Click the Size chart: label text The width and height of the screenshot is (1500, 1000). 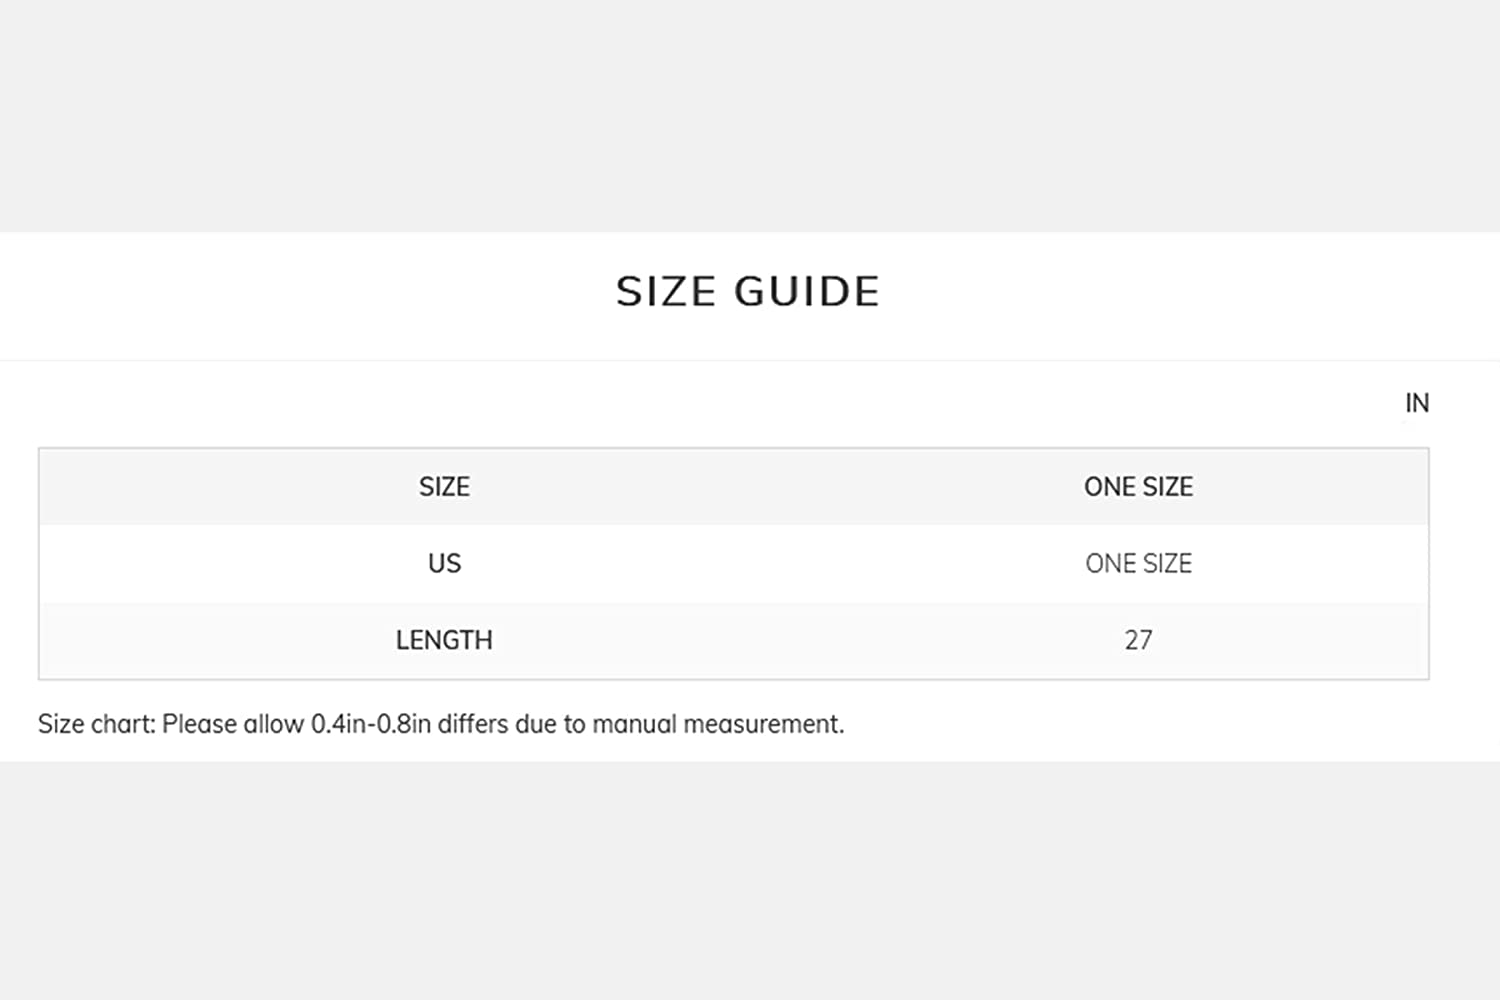tap(97, 724)
